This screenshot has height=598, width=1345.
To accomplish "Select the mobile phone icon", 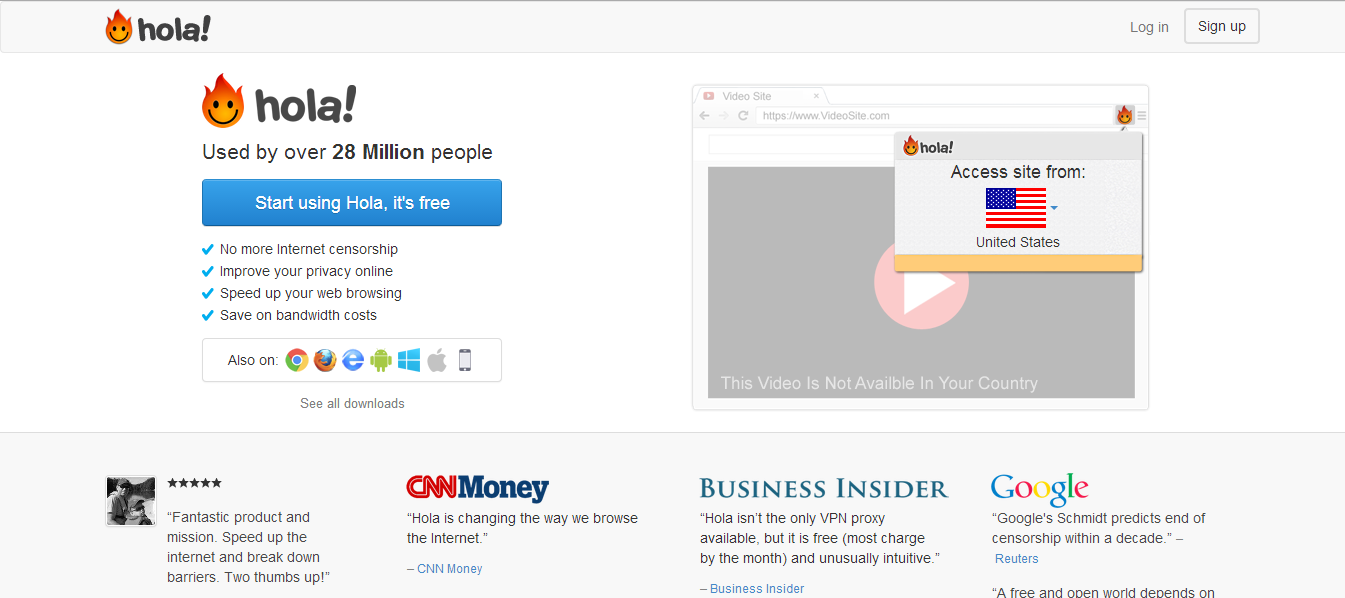I will tap(465, 360).
